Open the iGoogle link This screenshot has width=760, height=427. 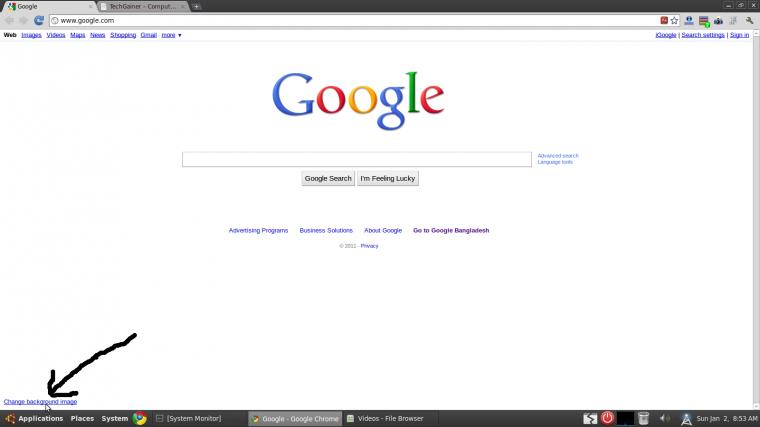tap(666, 35)
